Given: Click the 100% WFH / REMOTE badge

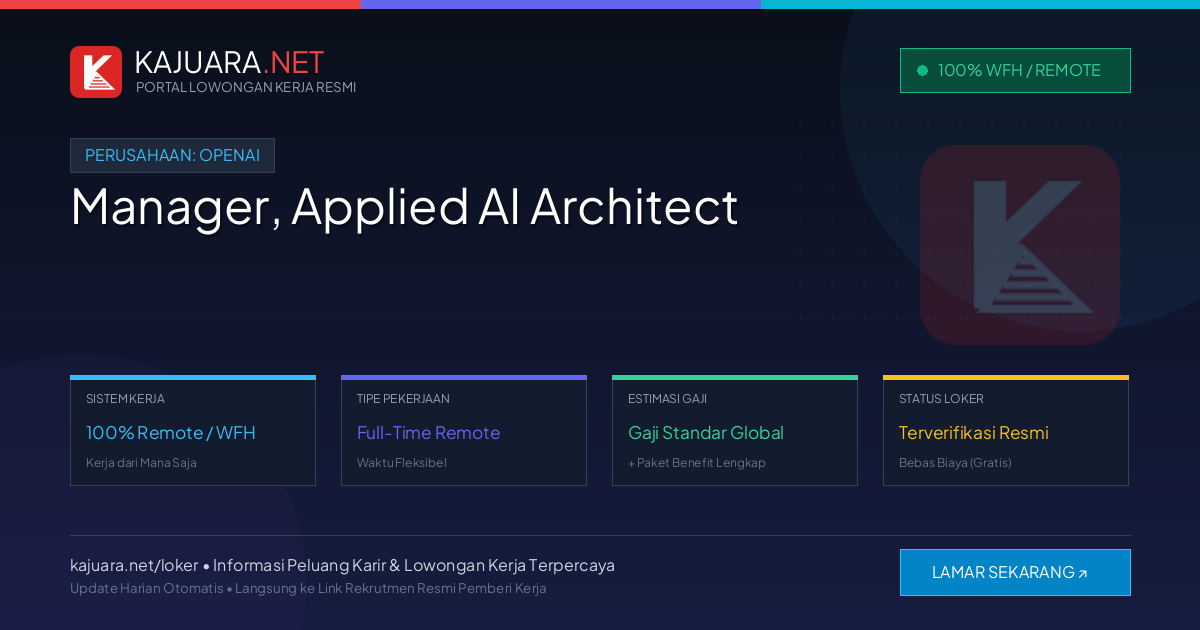Looking at the screenshot, I should pyautogui.click(x=1015, y=70).
